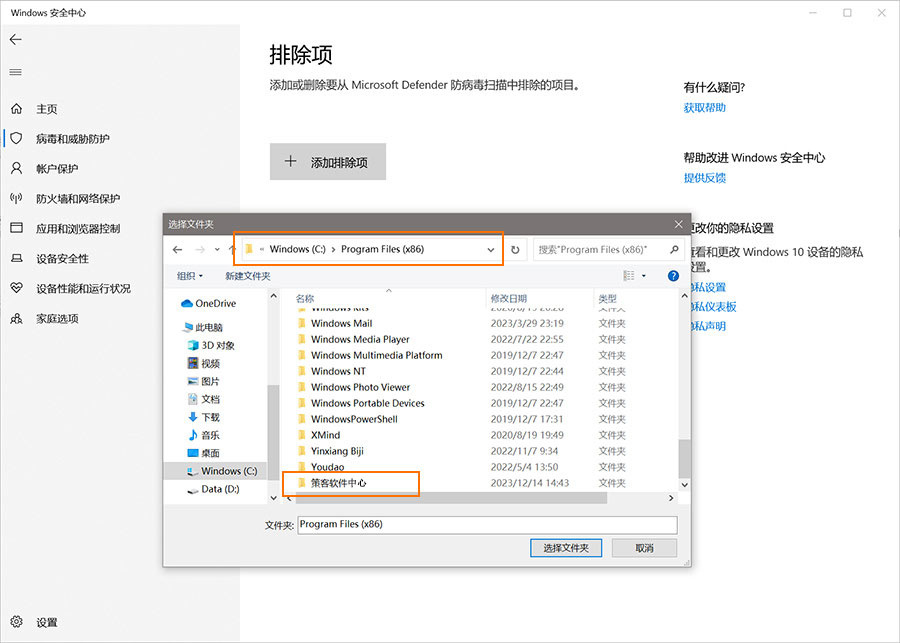Click the change view icon

(629, 276)
